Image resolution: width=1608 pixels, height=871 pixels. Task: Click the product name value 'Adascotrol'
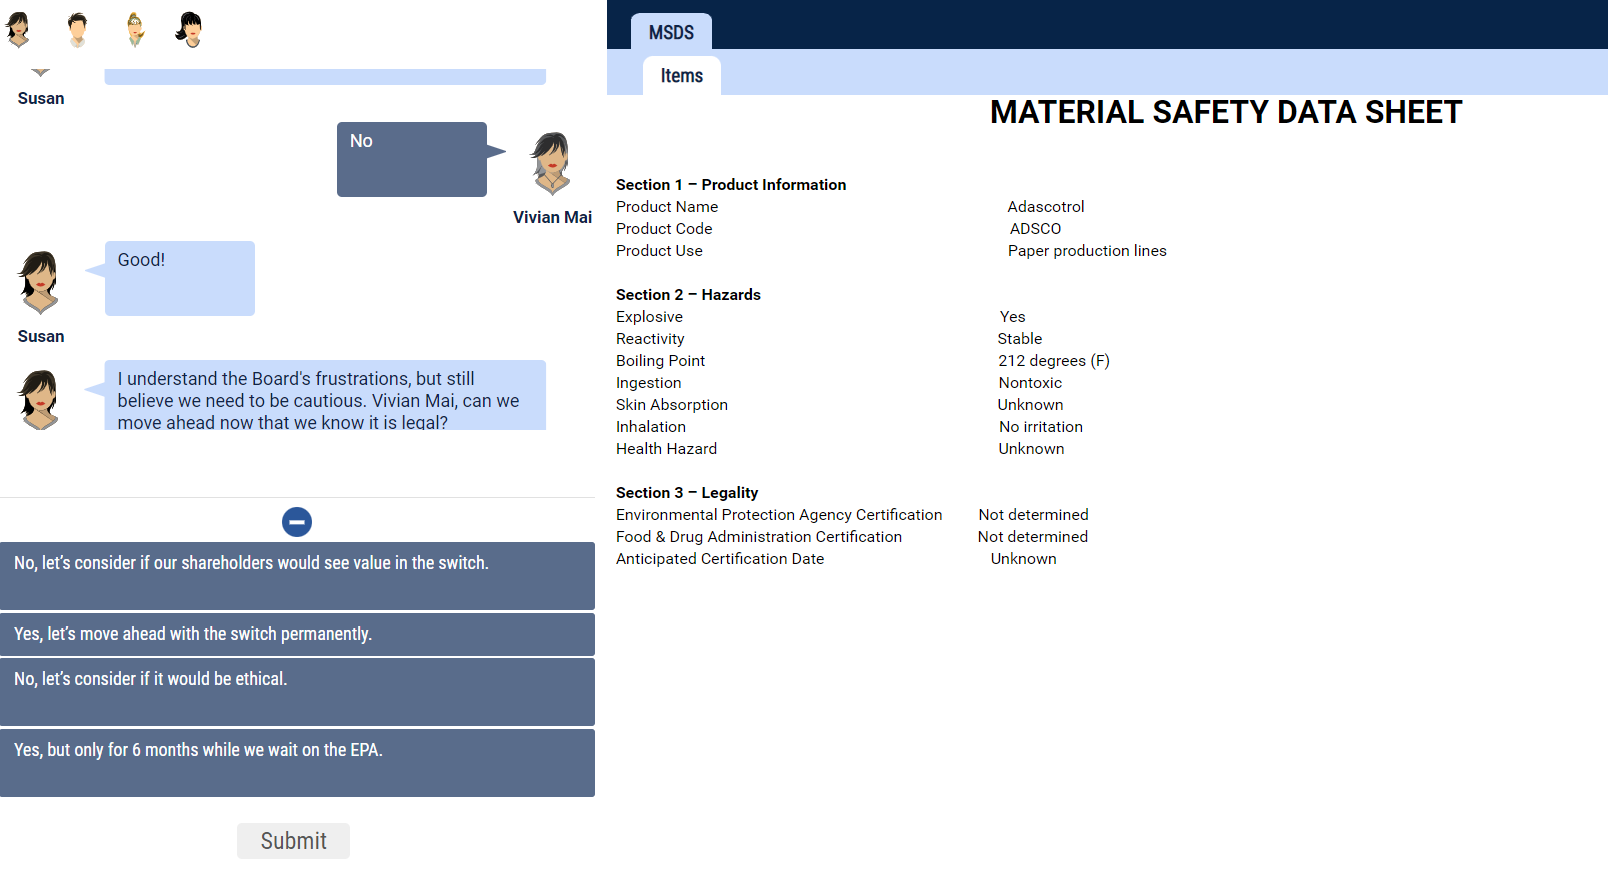(x=1046, y=207)
